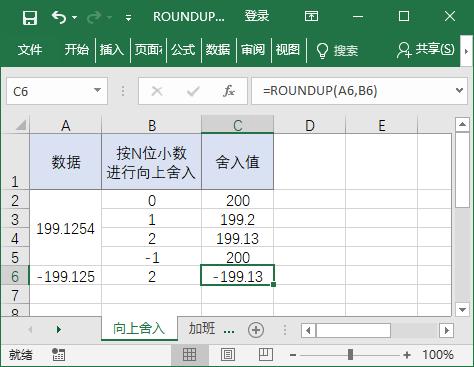
Task: Click the New Sheet plus icon
Action: (256, 330)
